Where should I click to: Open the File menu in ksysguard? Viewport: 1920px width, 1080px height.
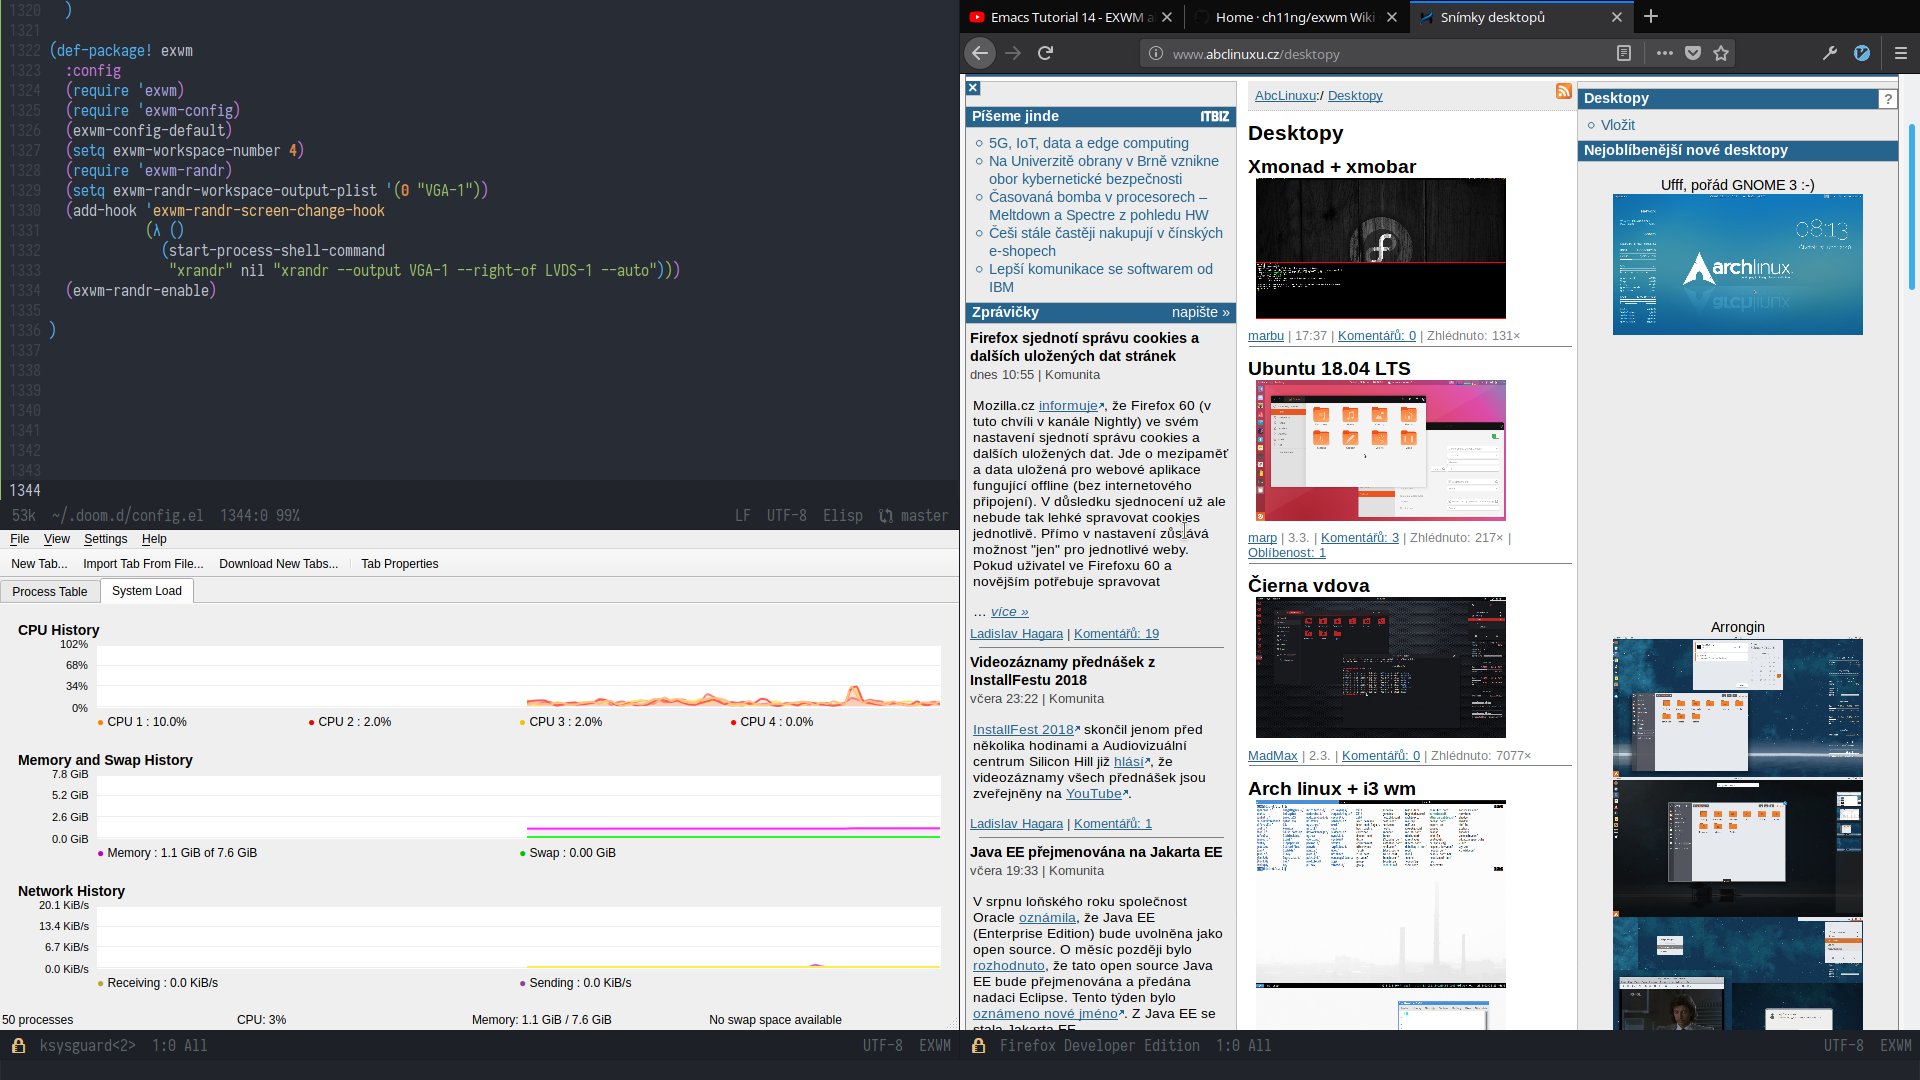[19, 539]
